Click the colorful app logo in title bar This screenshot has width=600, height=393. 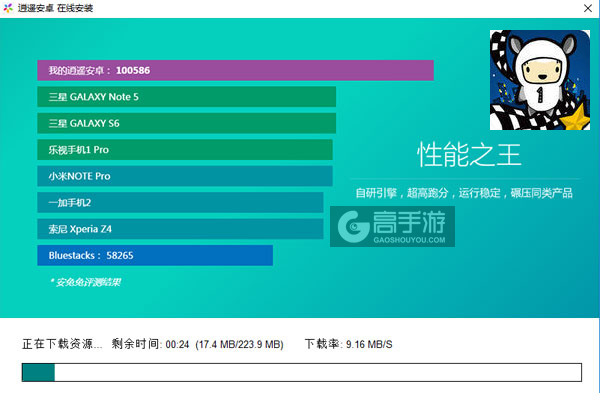tap(8, 8)
